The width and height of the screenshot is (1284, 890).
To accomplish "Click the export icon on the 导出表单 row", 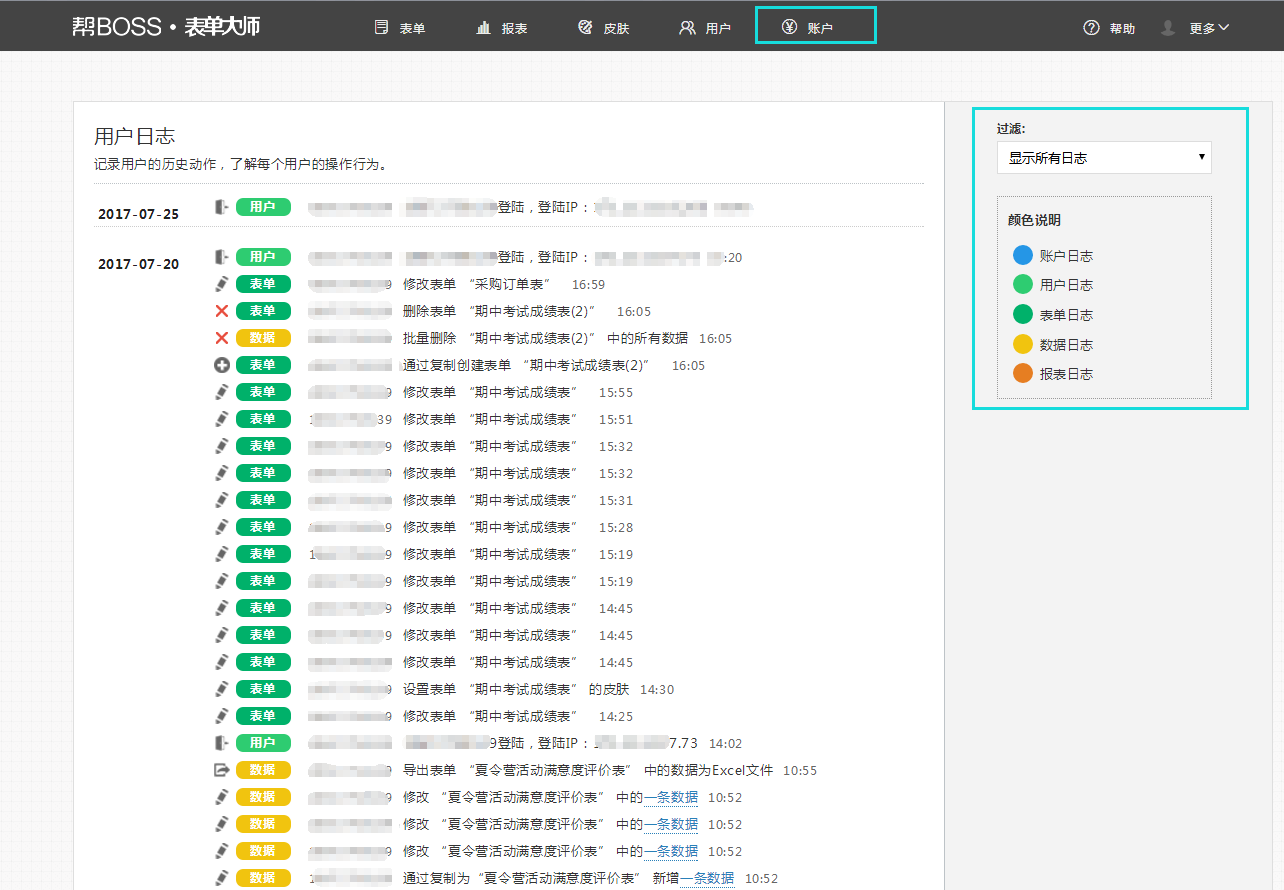I will 222,770.
